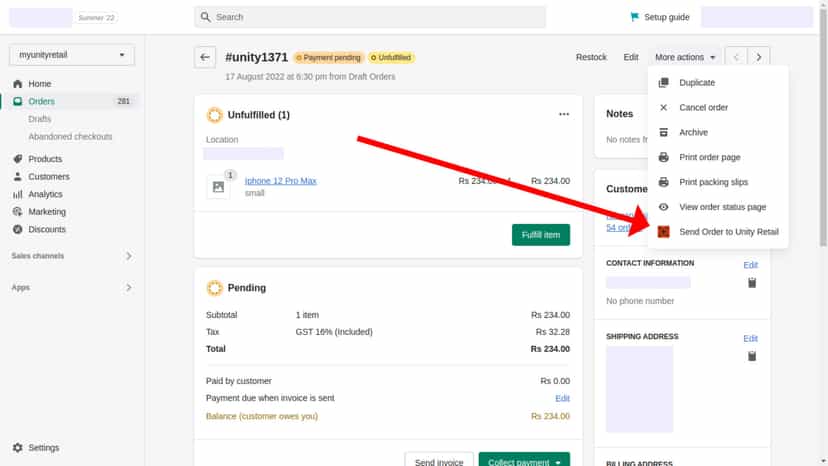The height and width of the screenshot is (466, 828).
Task: Click the Fulfill item button
Action: [541, 235]
